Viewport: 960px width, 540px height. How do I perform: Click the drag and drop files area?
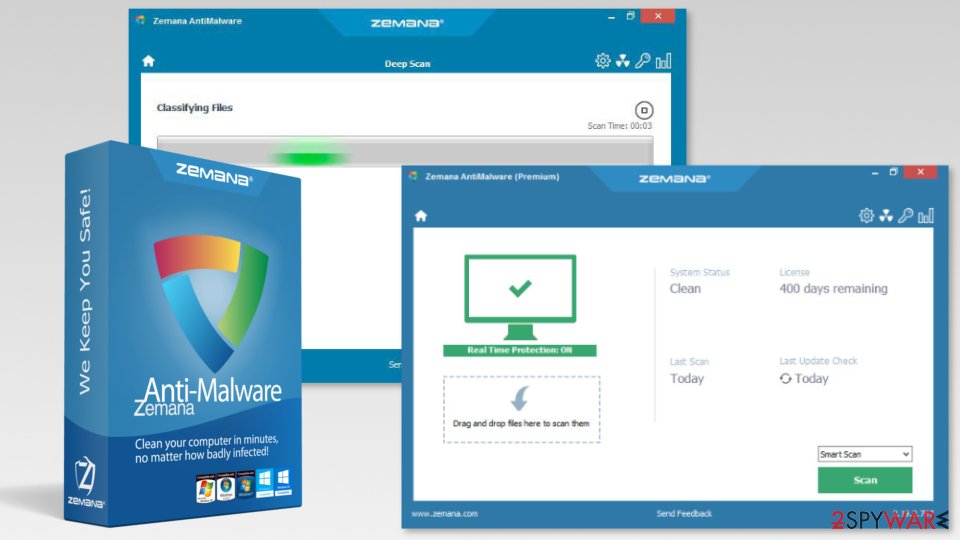click(522, 409)
